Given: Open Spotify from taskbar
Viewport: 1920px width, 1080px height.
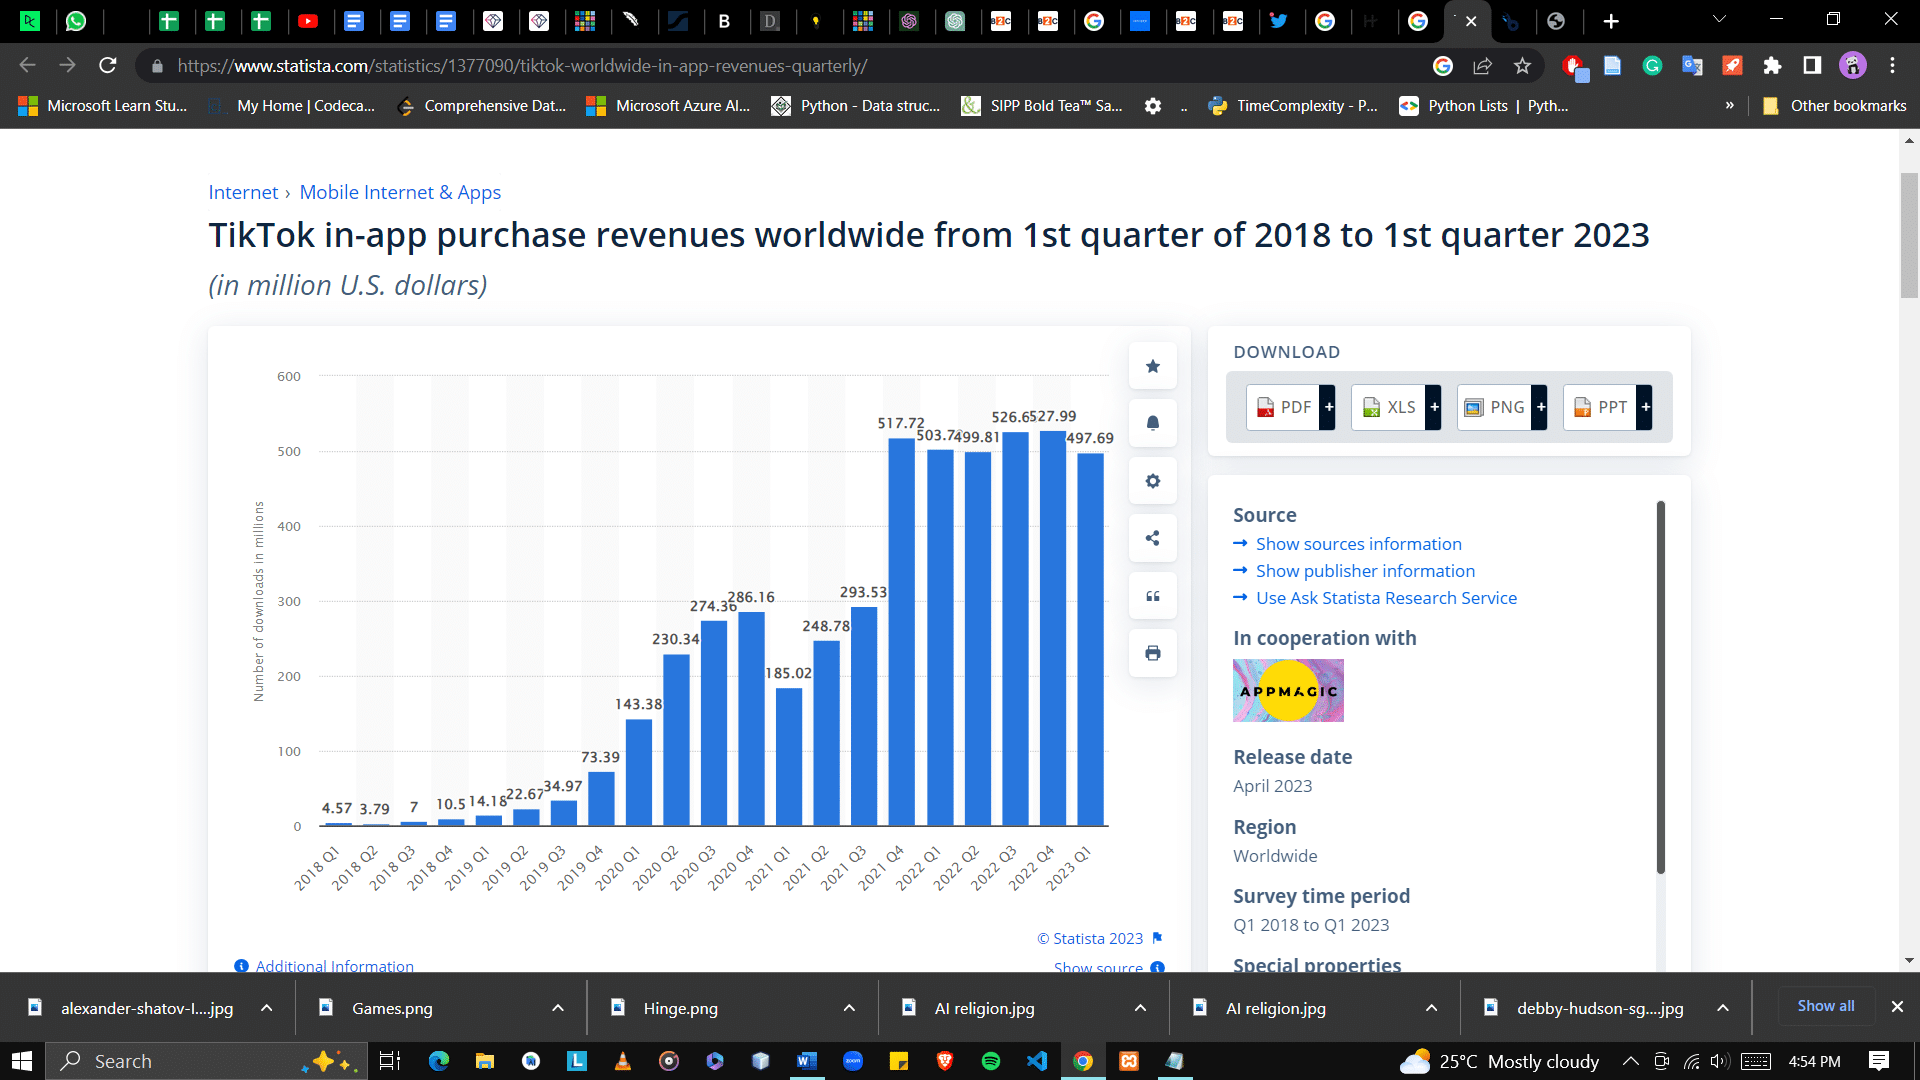Looking at the screenshot, I should click(x=991, y=1061).
